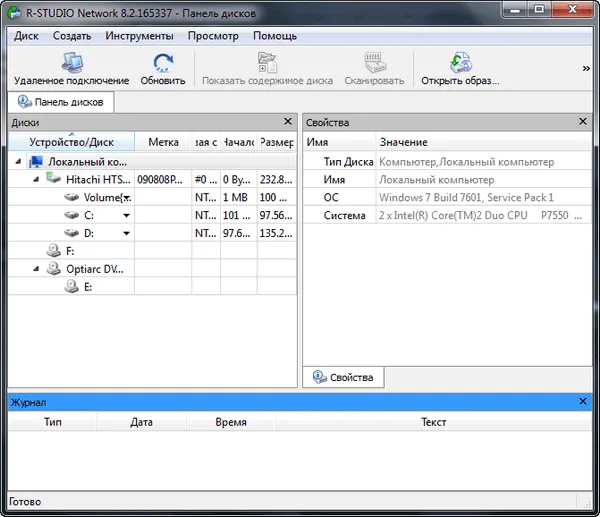The width and height of the screenshot is (600, 517).
Task: Click the icon on Панель дисков tab
Action: [25, 101]
